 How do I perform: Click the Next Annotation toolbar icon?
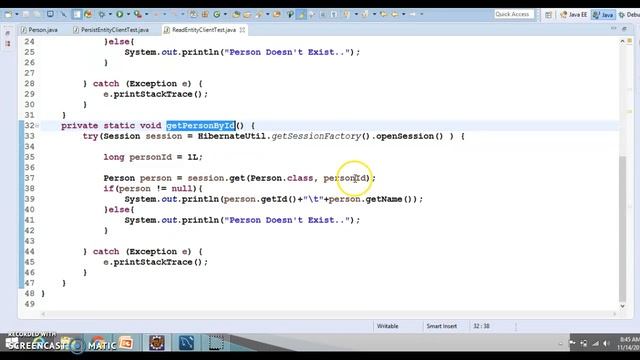coord(346,14)
